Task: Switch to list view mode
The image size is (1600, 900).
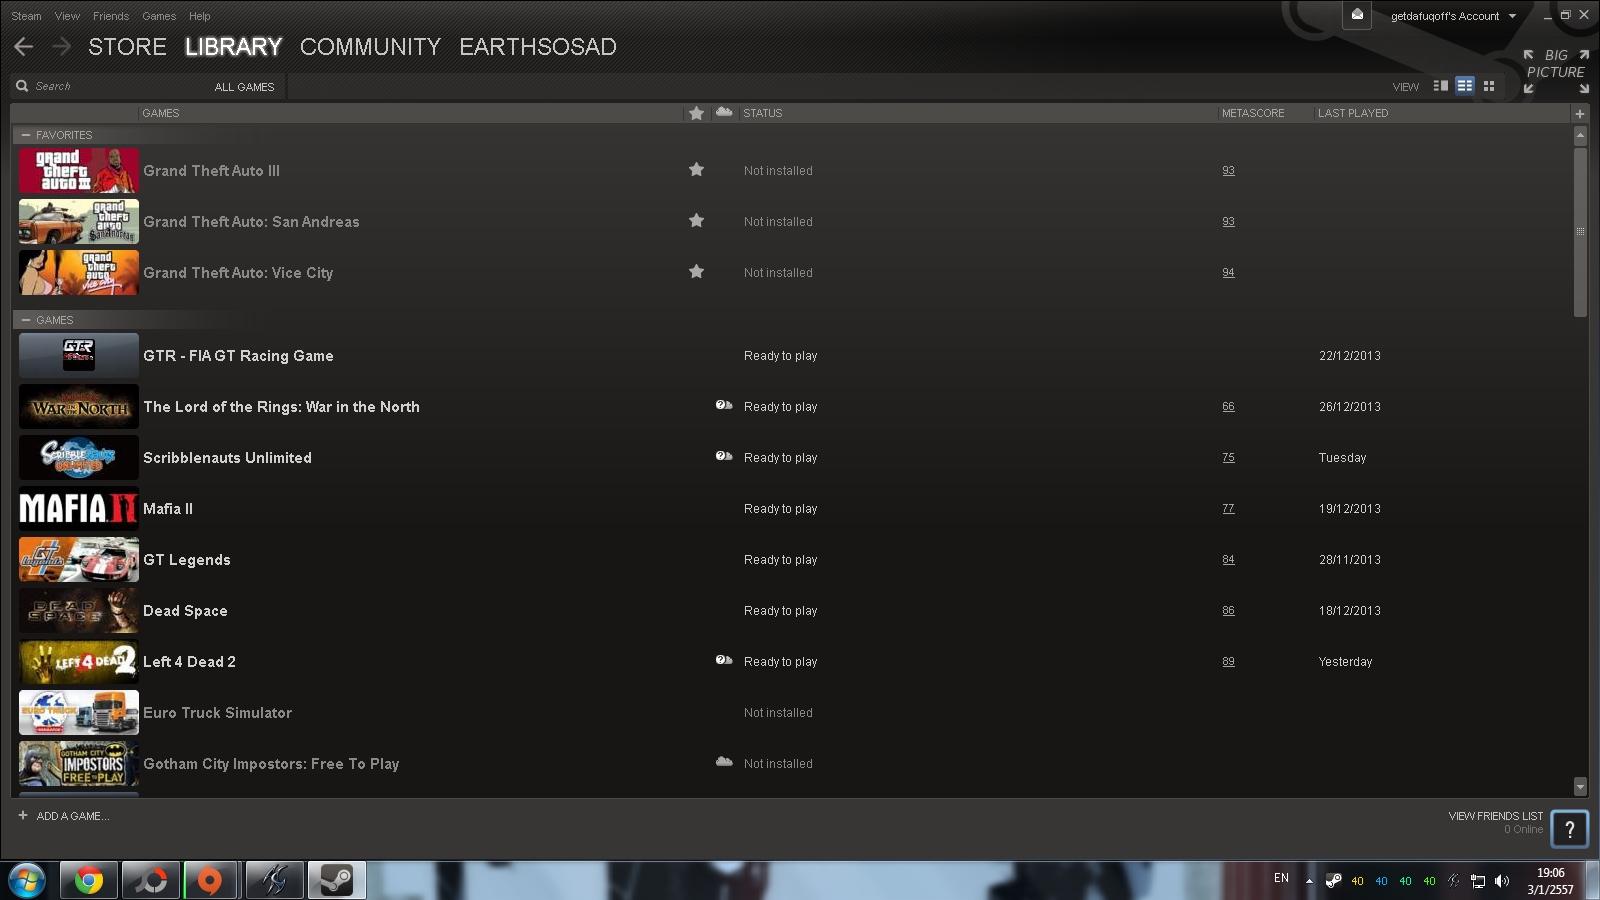Action: [1465, 86]
